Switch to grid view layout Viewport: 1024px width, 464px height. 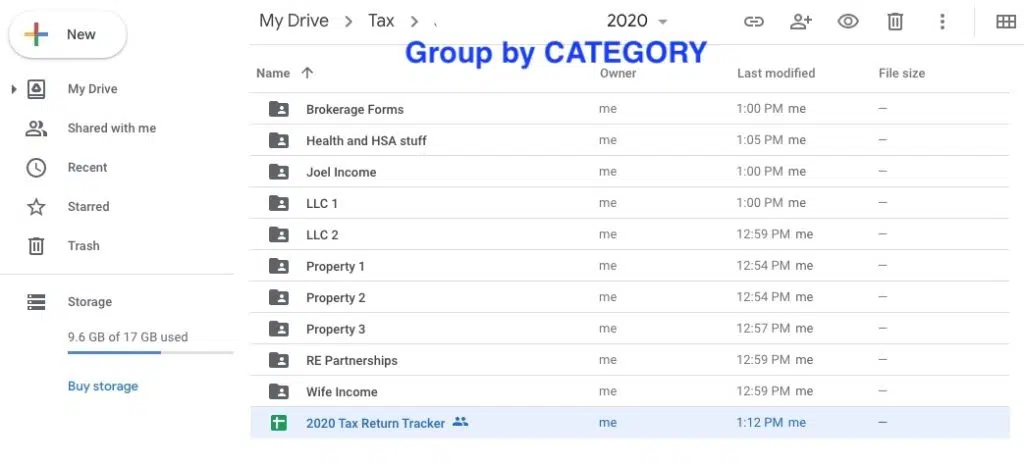click(x=1005, y=21)
